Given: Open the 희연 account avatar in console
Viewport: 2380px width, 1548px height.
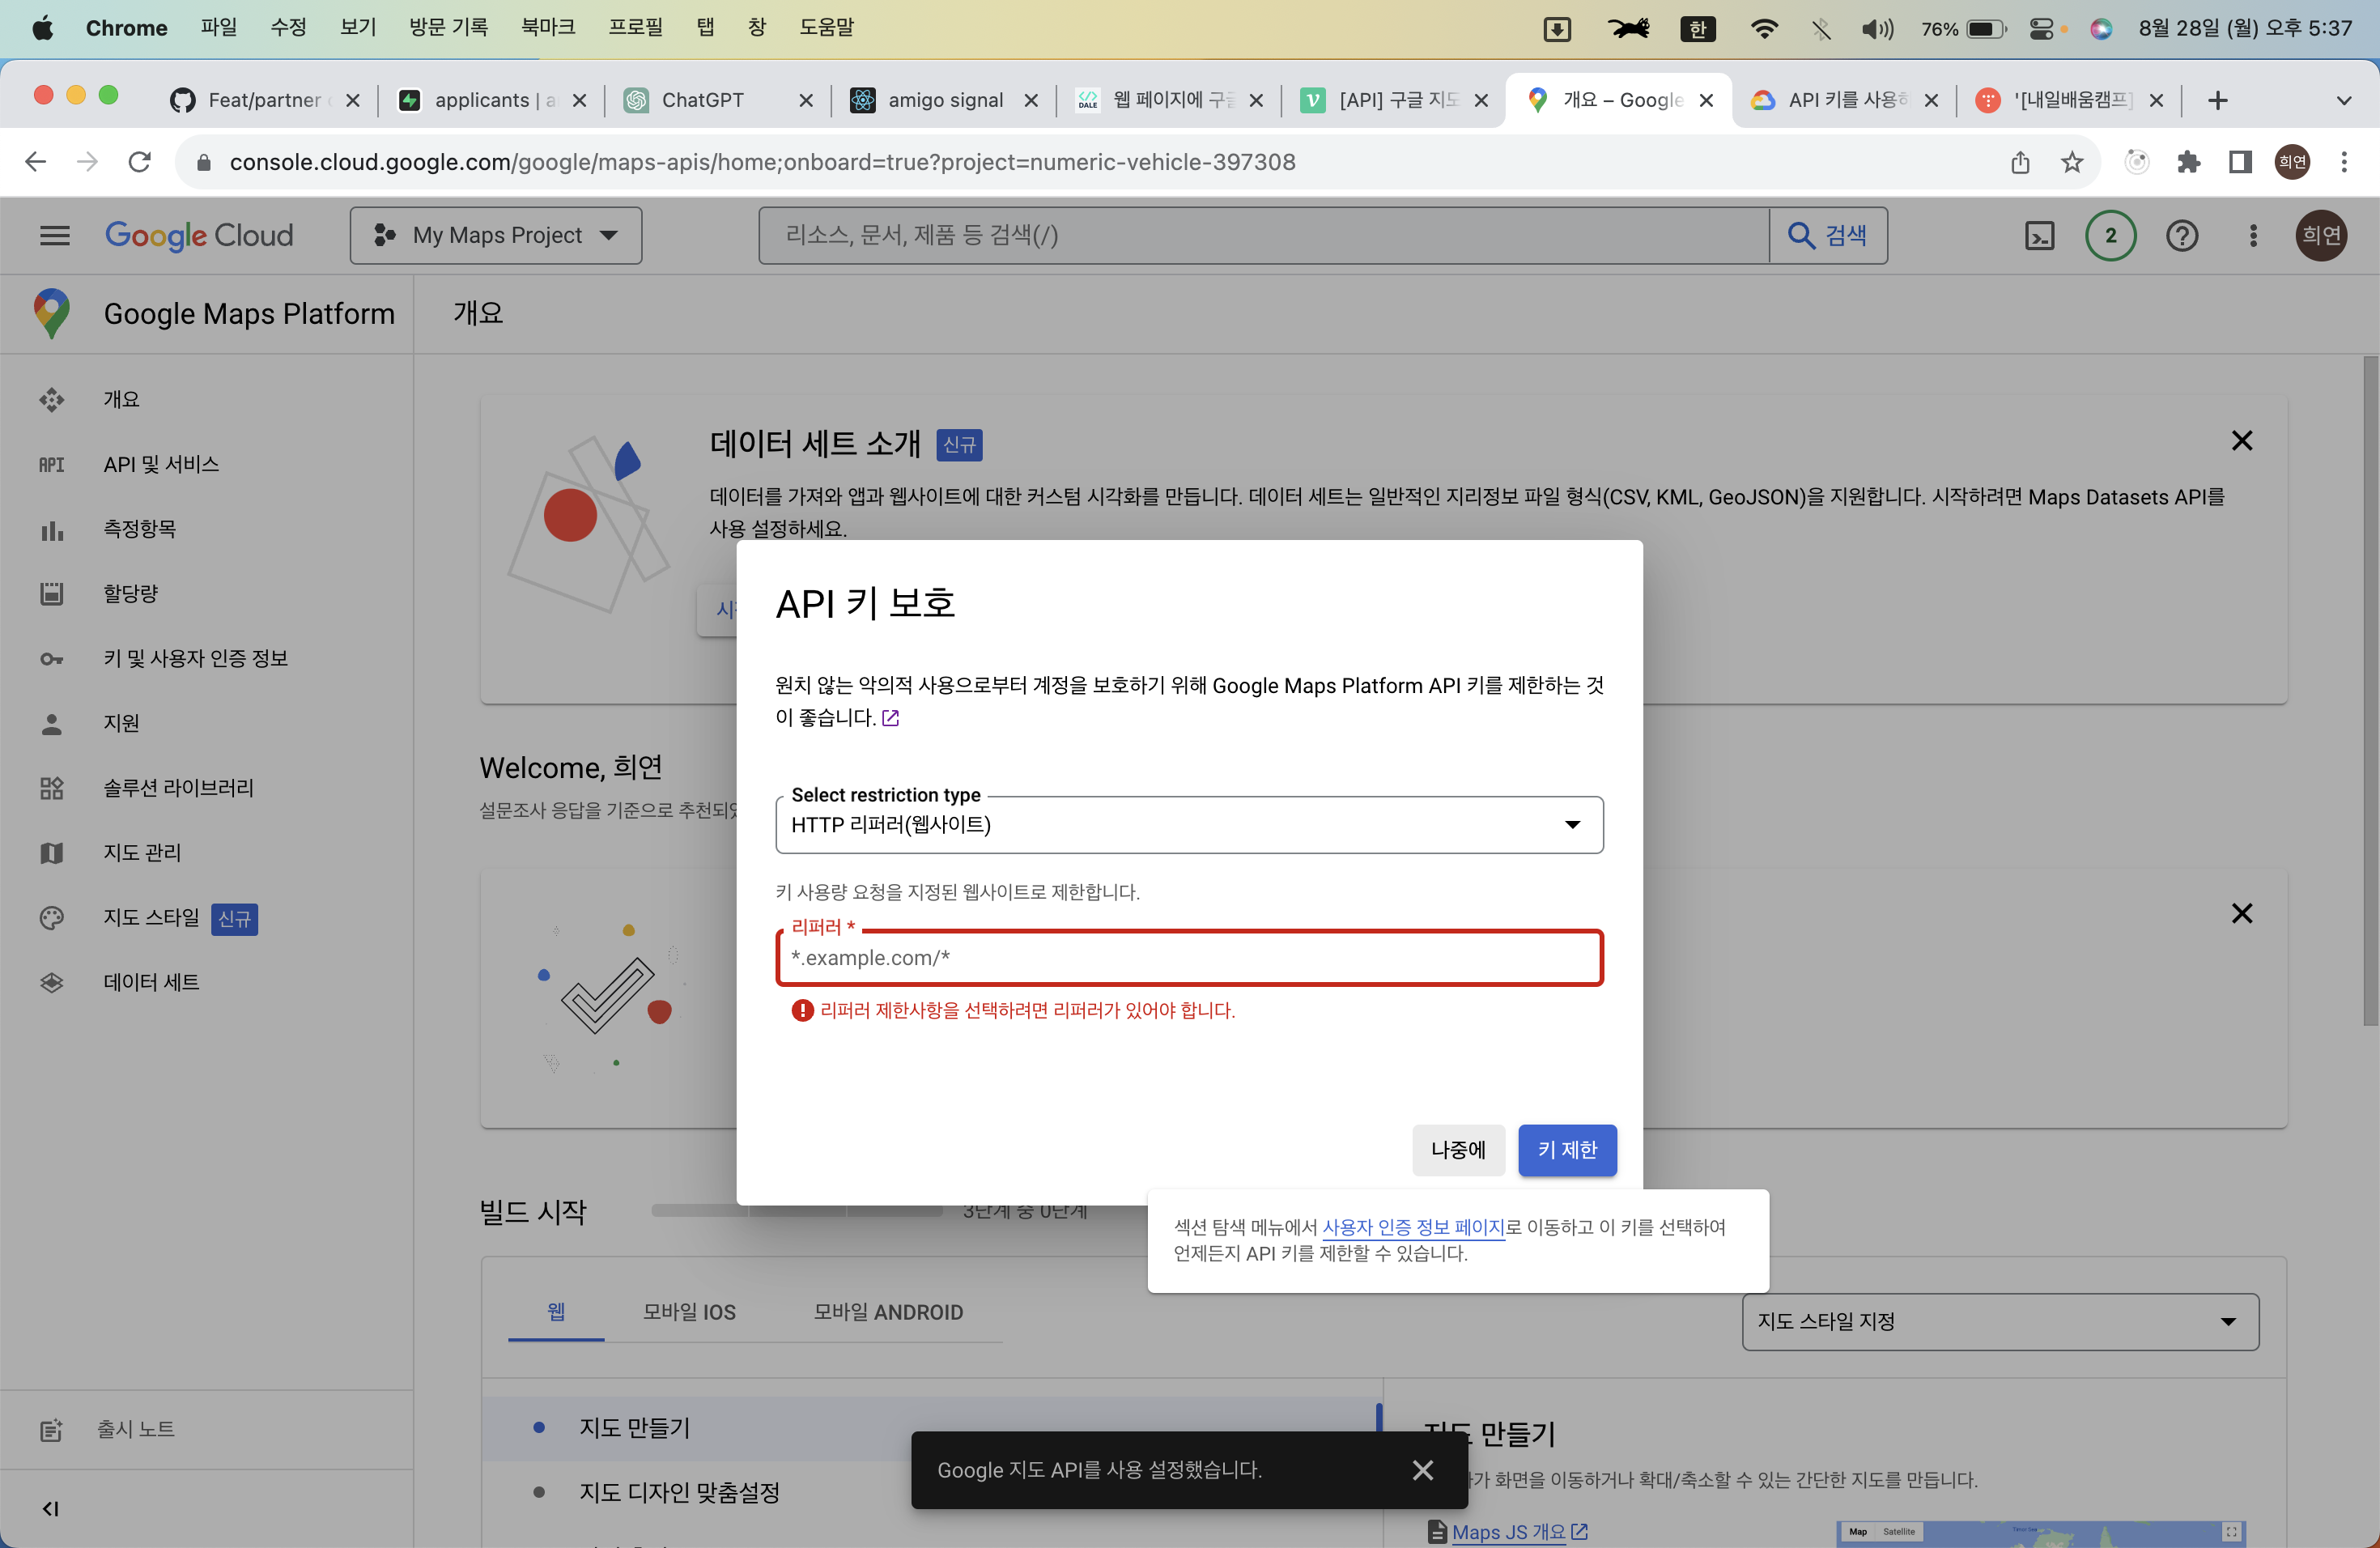Looking at the screenshot, I should coord(2320,236).
